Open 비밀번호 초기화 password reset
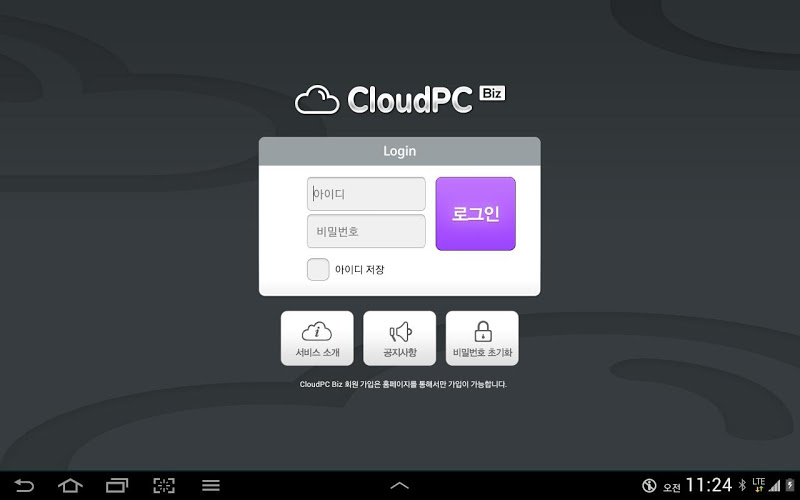The image size is (800, 500). tap(482, 338)
